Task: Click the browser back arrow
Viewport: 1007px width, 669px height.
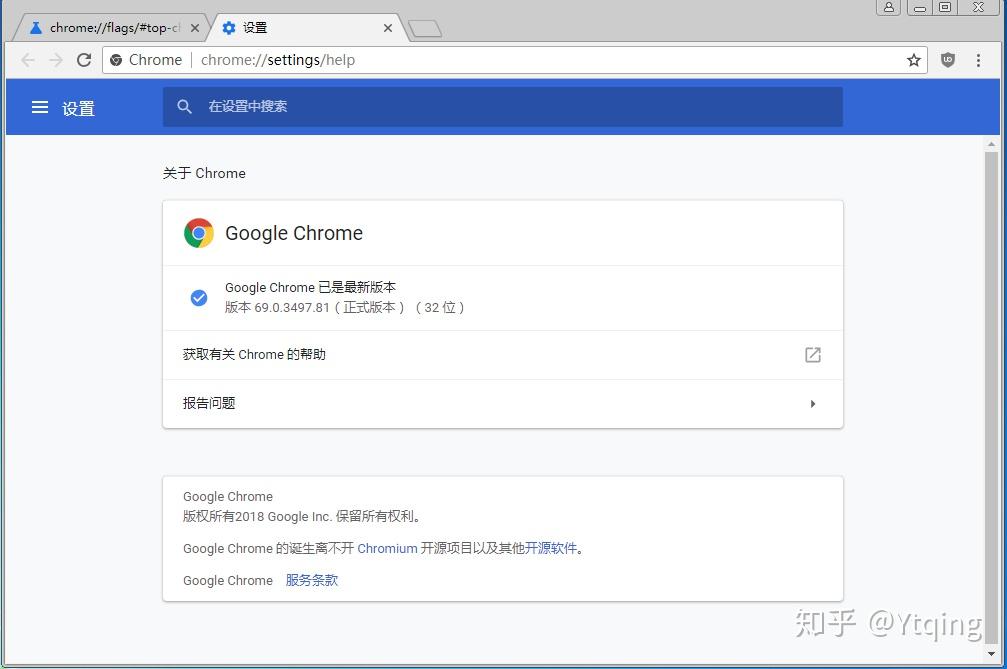Action: tap(28, 60)
